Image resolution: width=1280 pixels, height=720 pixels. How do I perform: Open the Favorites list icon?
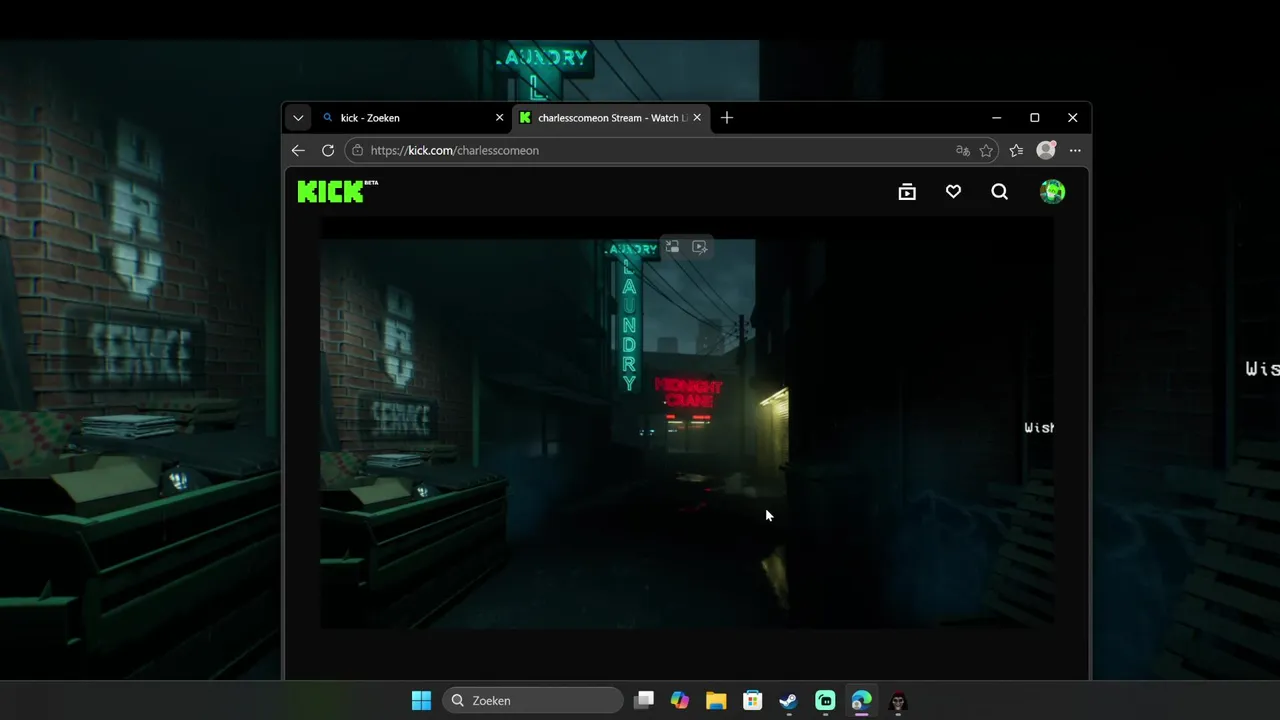click(1016, 150)
